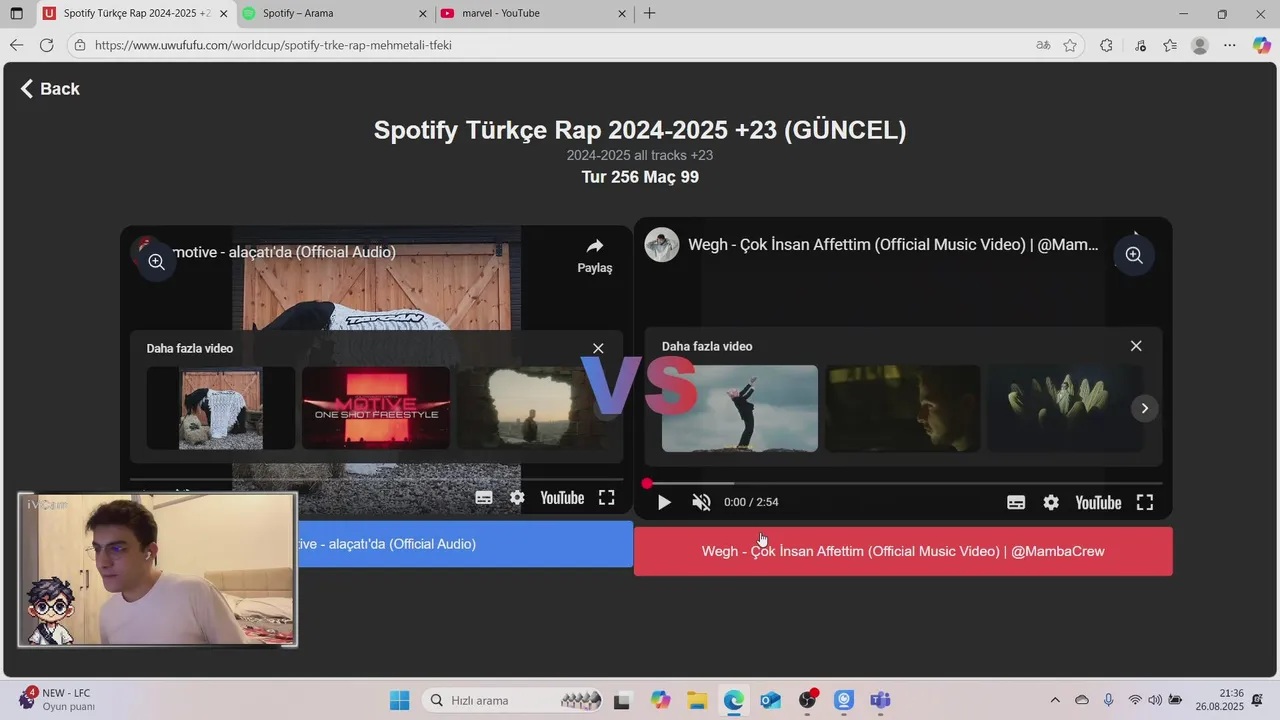Image resolution: width=1280 pixels, height=720 pixels.
Task: Close the left Daha fazla video panel
Action: pos(598,349)
